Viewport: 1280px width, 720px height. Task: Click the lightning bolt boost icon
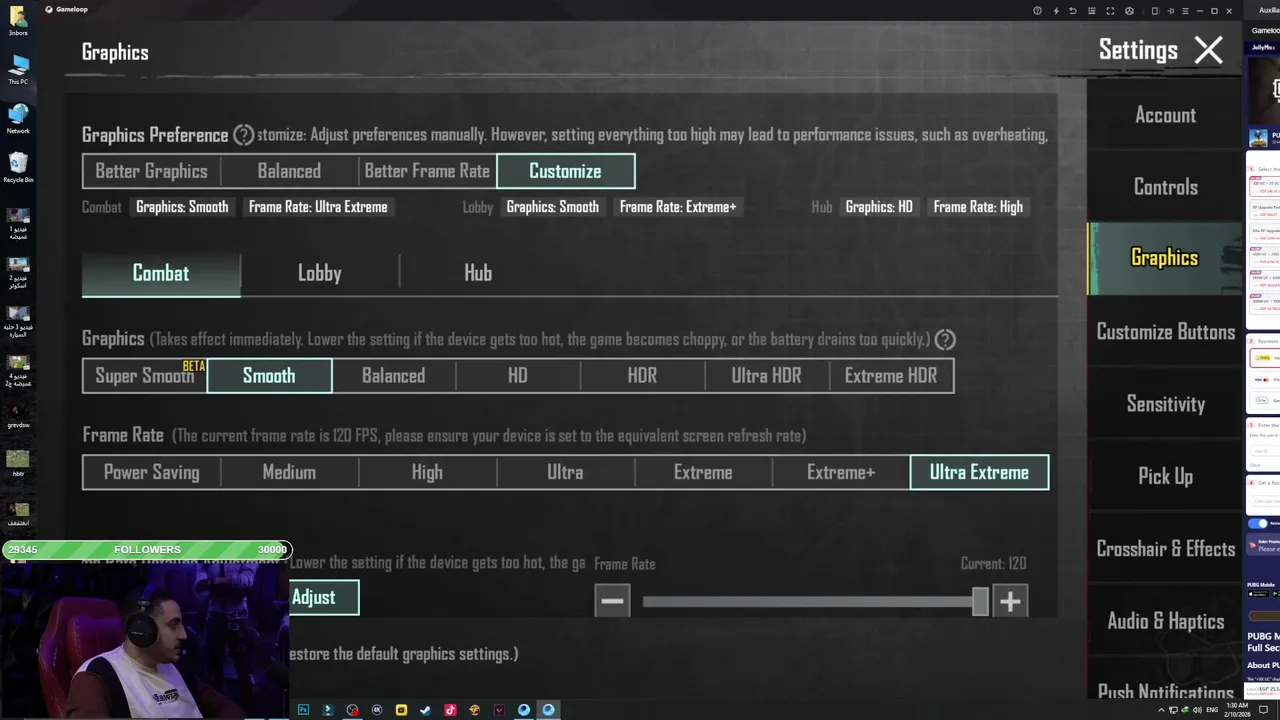click(1056, 11)
